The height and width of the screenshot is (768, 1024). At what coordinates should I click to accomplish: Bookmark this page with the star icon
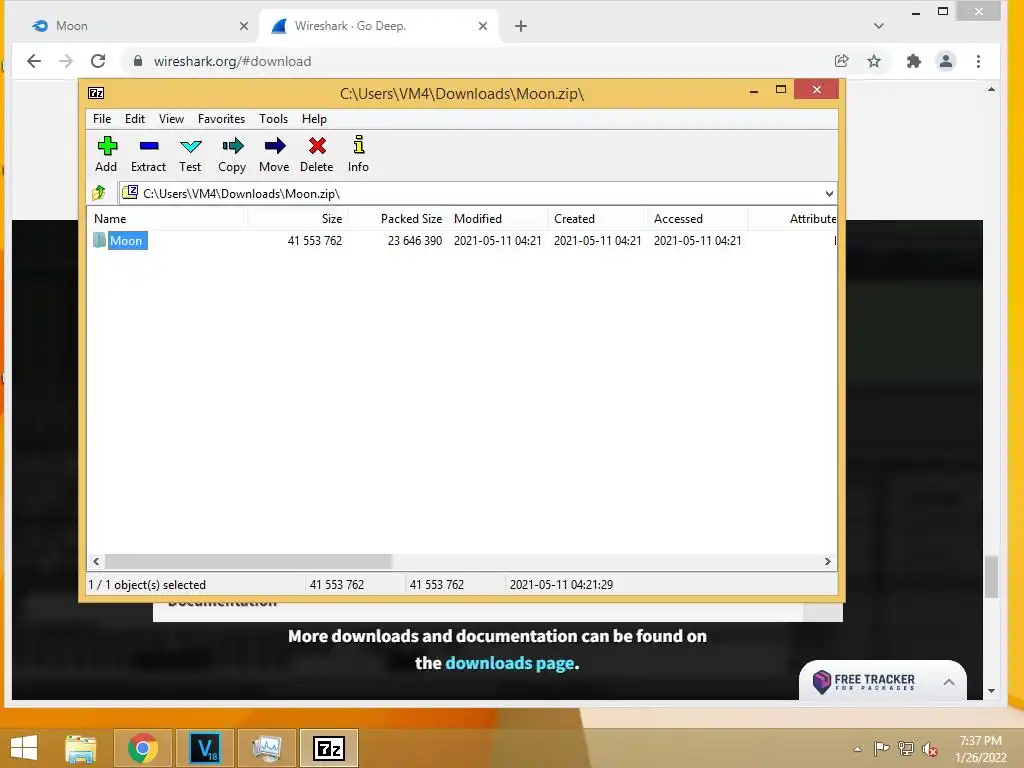[874, 61]
